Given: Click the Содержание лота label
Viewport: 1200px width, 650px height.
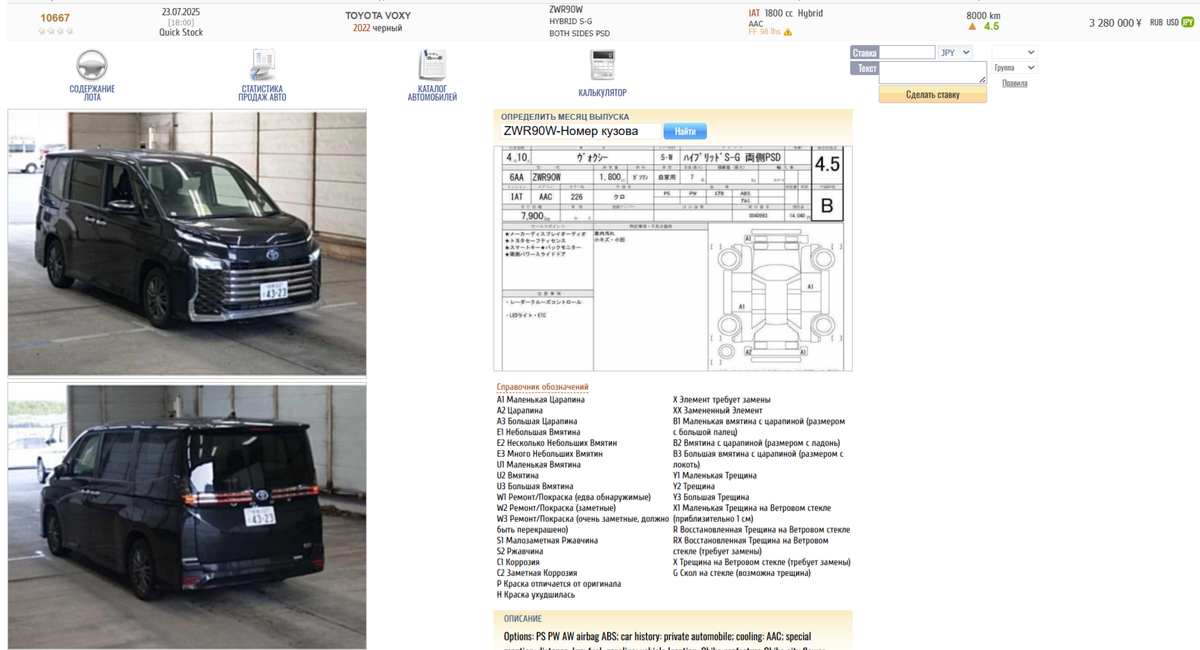Looking at the screenshot, I should 92,93.
